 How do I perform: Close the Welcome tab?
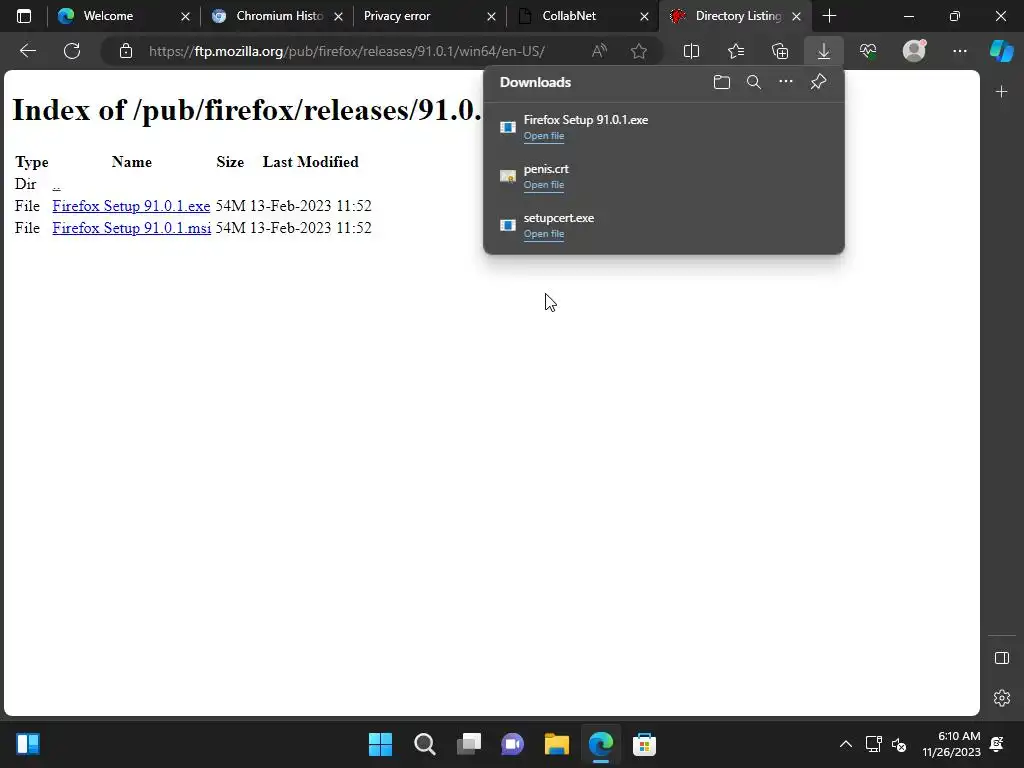(x=185, y=16)
